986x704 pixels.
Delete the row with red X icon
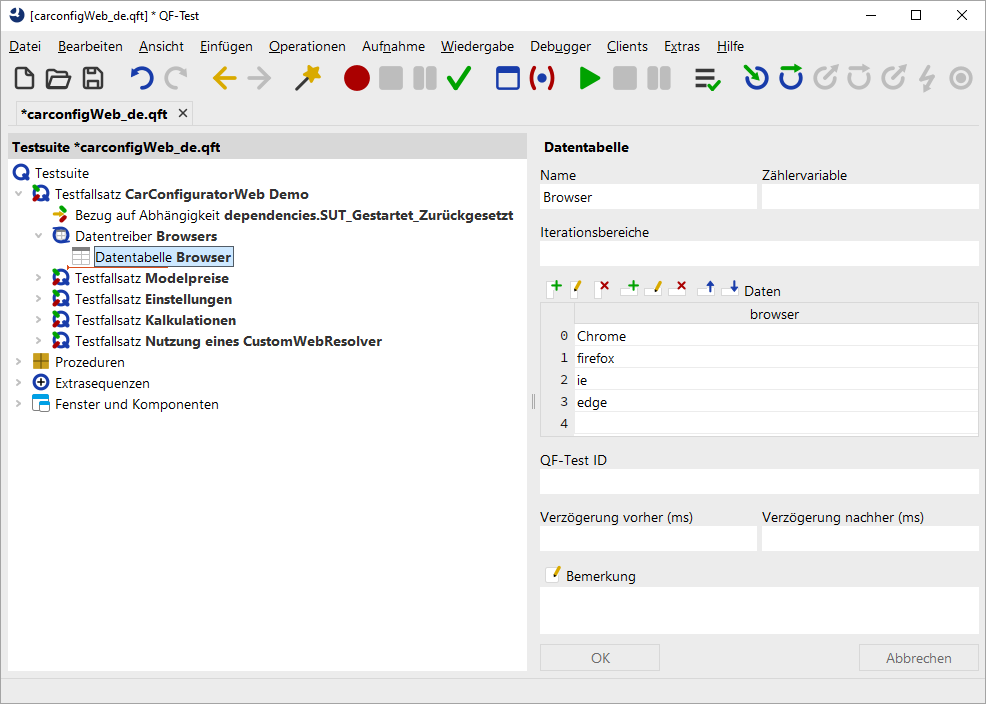pos(677,288)
